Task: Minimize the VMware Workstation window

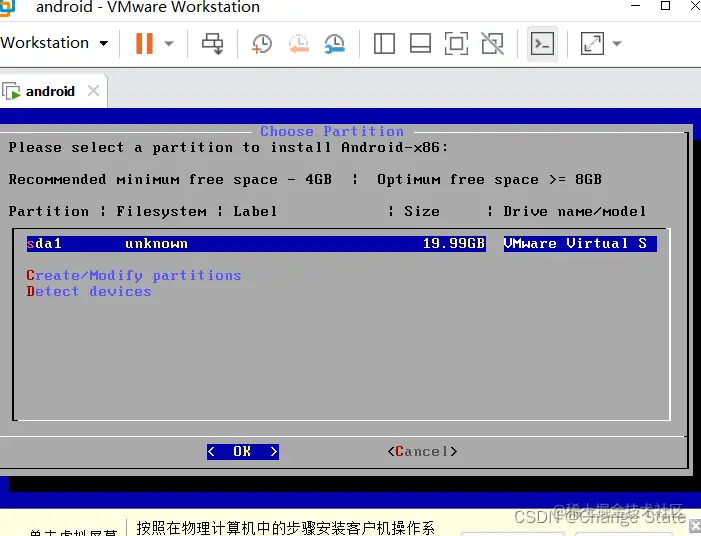Action: pyautogui.click(x=635, y=6)
